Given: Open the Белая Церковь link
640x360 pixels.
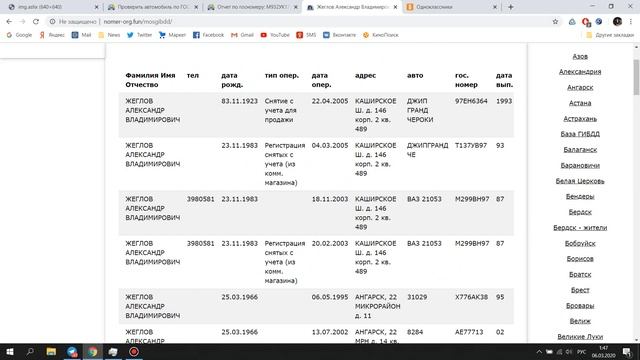Looking at the screenshot, I should tap(580, 181).
